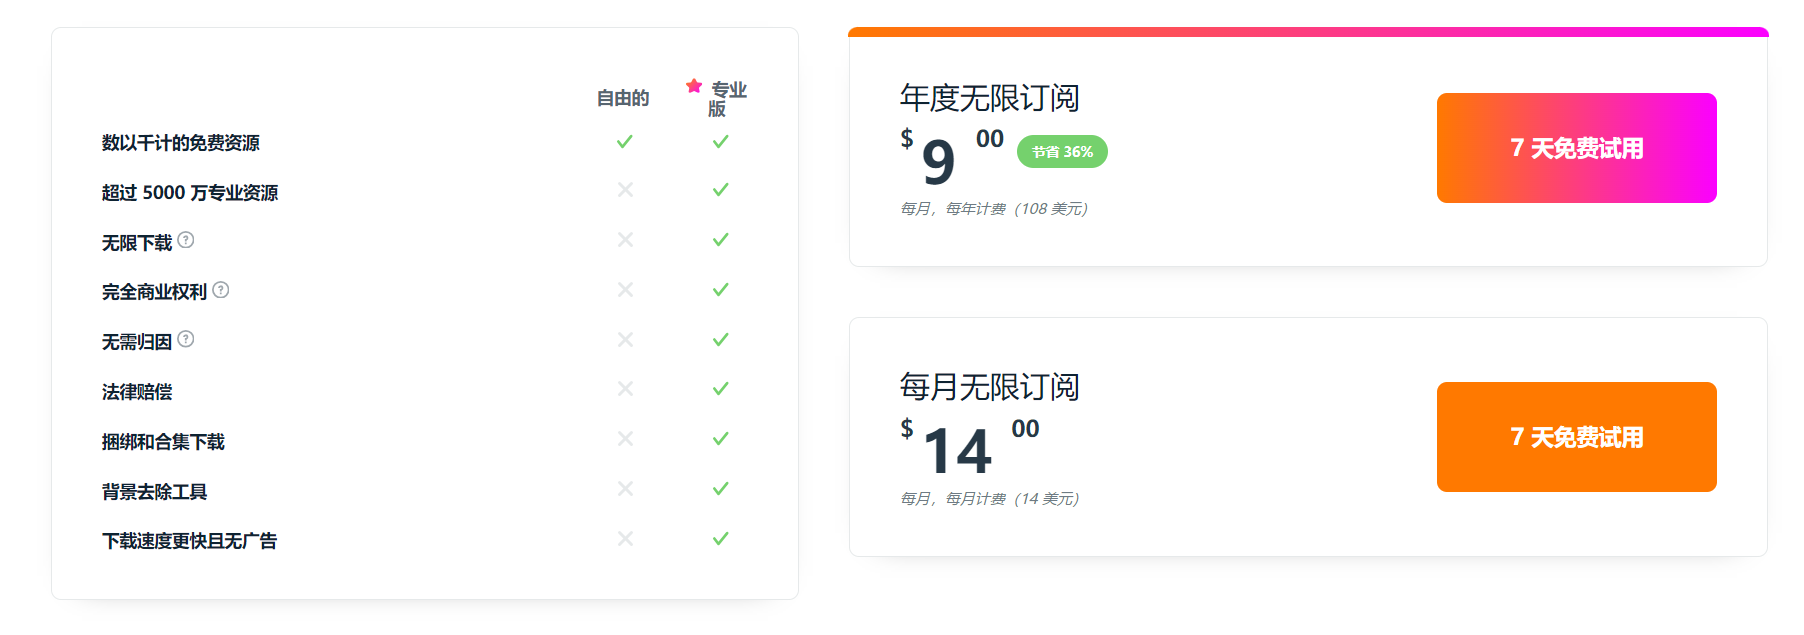Image resolution: width=1804 pixels, height=635 pixels.
Task: Click help icon next to 无限下载
Action: point(186,240)
